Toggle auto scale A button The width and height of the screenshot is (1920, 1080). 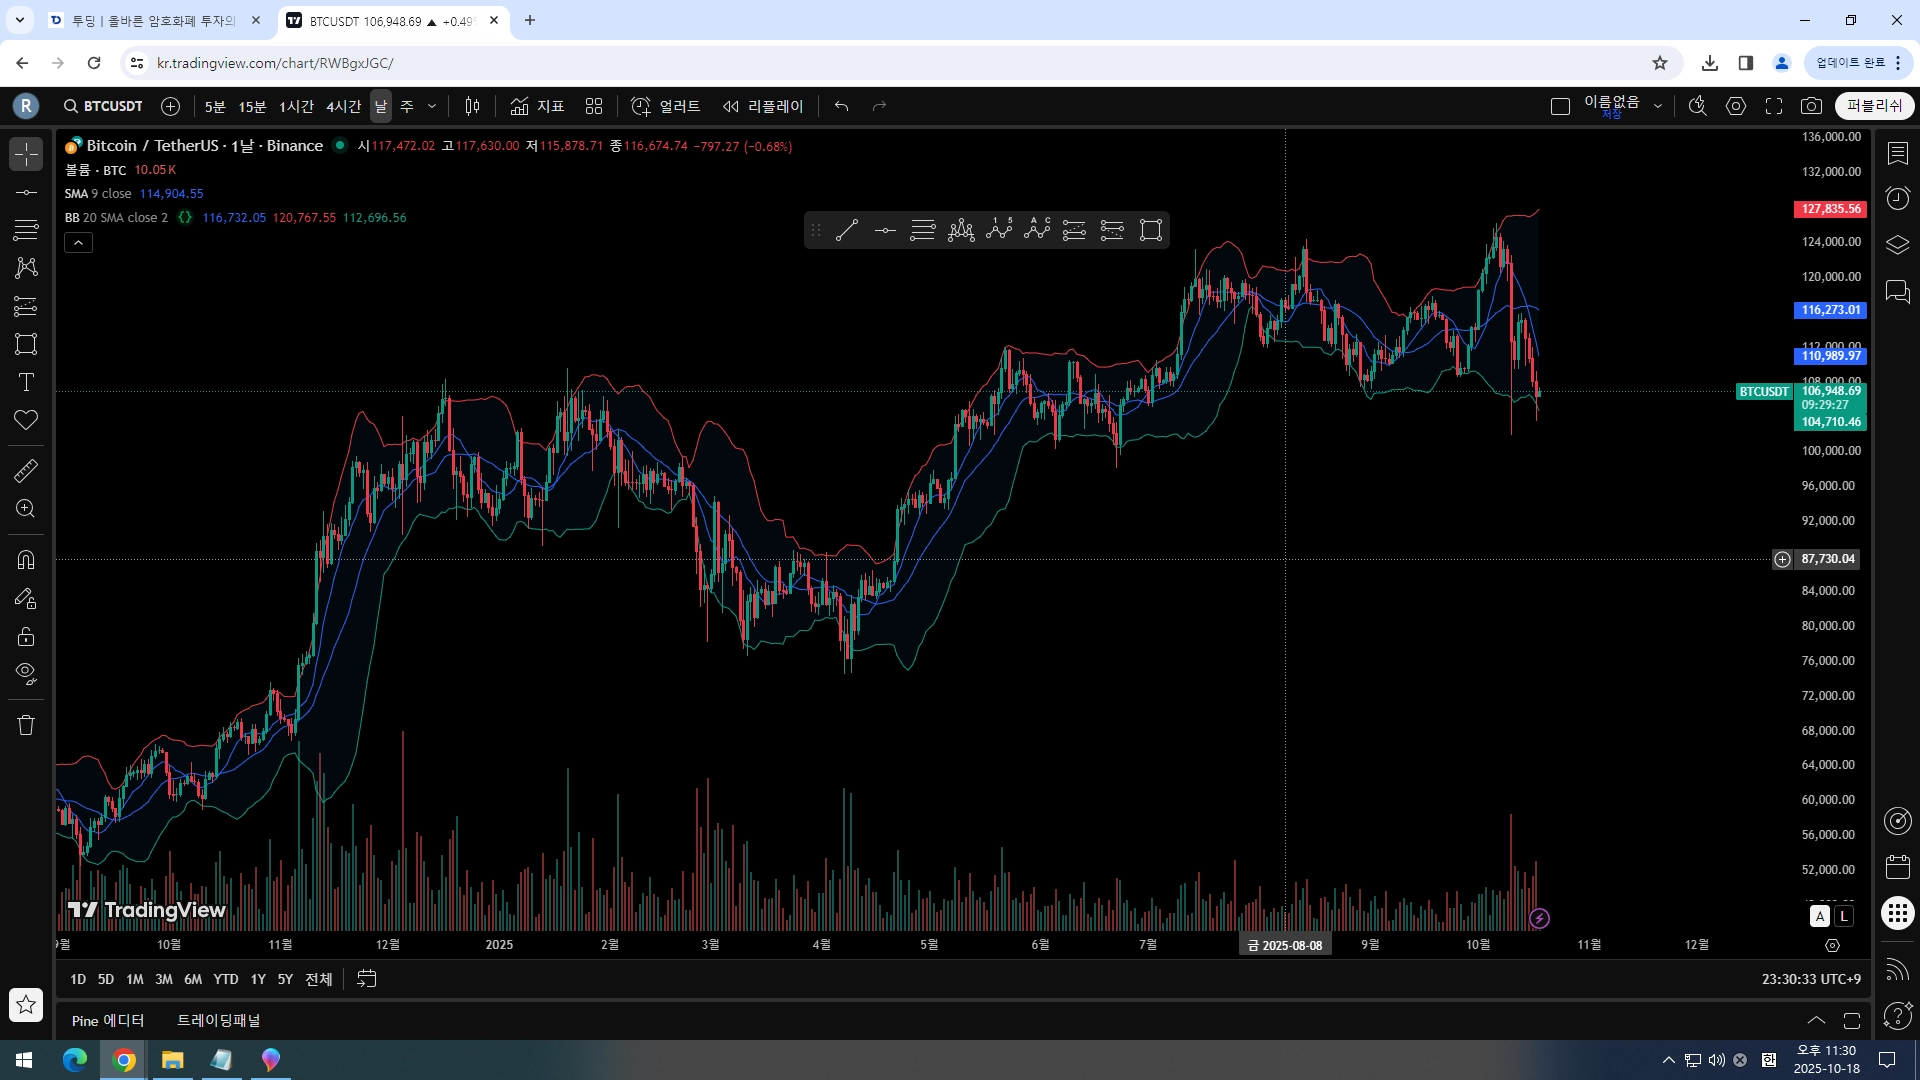(x=1820, y=916)
